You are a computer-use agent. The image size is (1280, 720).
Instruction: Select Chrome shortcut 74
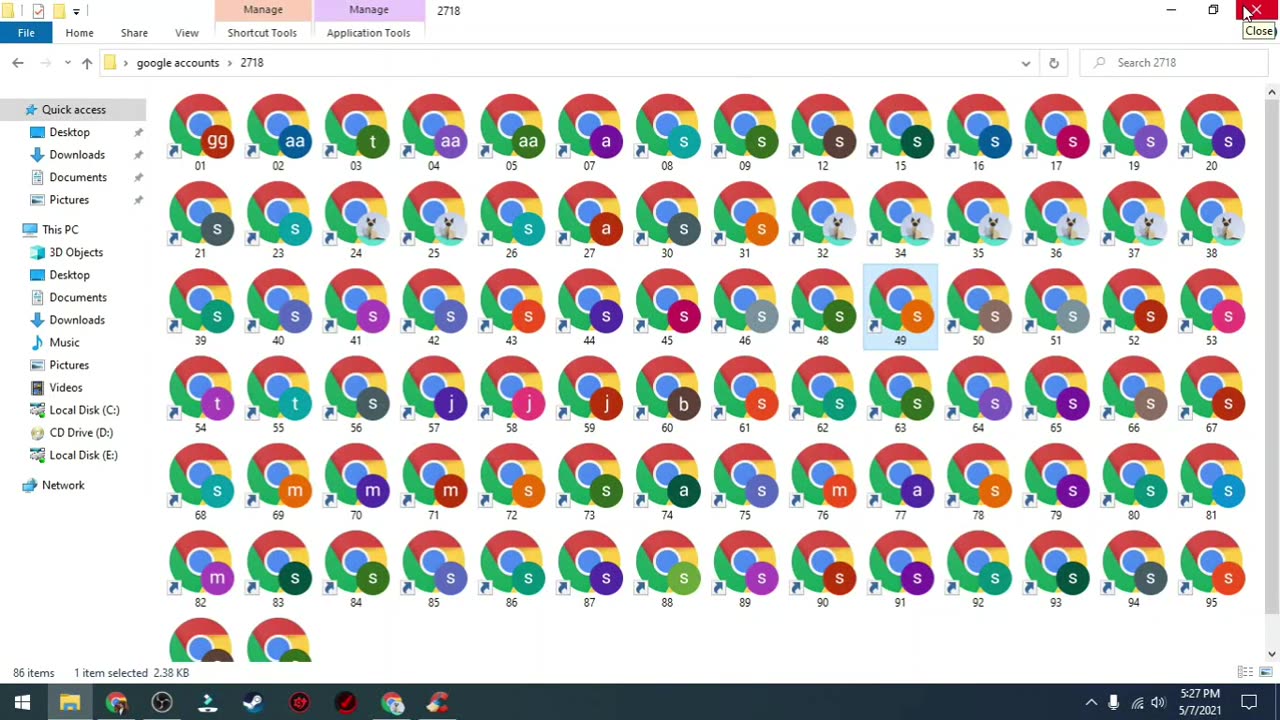(668, 482)
